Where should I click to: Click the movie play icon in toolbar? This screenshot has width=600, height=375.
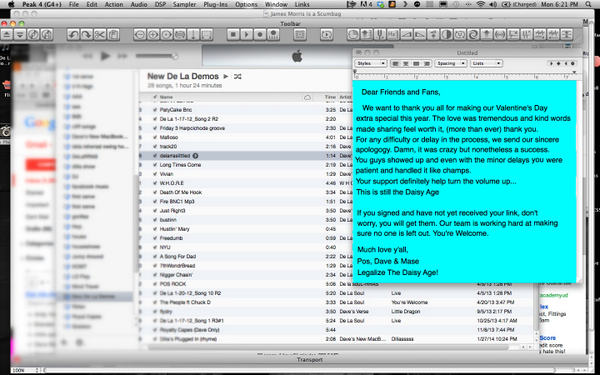pyautogui.click(x=326, y=35)
